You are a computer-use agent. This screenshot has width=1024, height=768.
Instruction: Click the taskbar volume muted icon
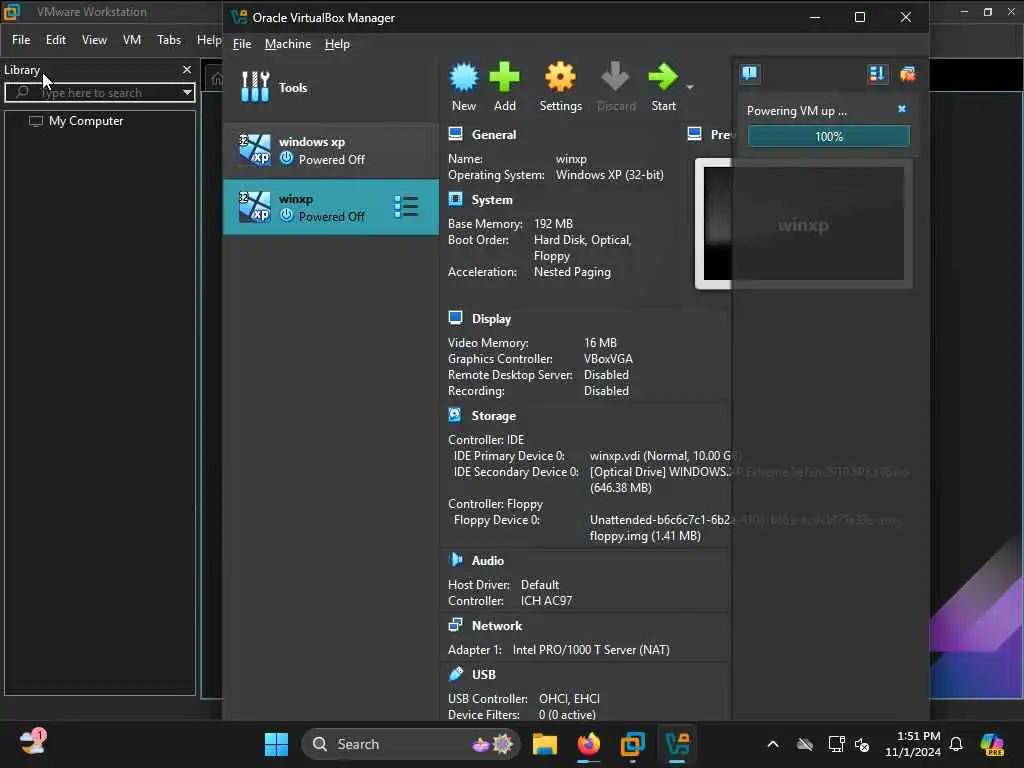[x=862, y=744]
